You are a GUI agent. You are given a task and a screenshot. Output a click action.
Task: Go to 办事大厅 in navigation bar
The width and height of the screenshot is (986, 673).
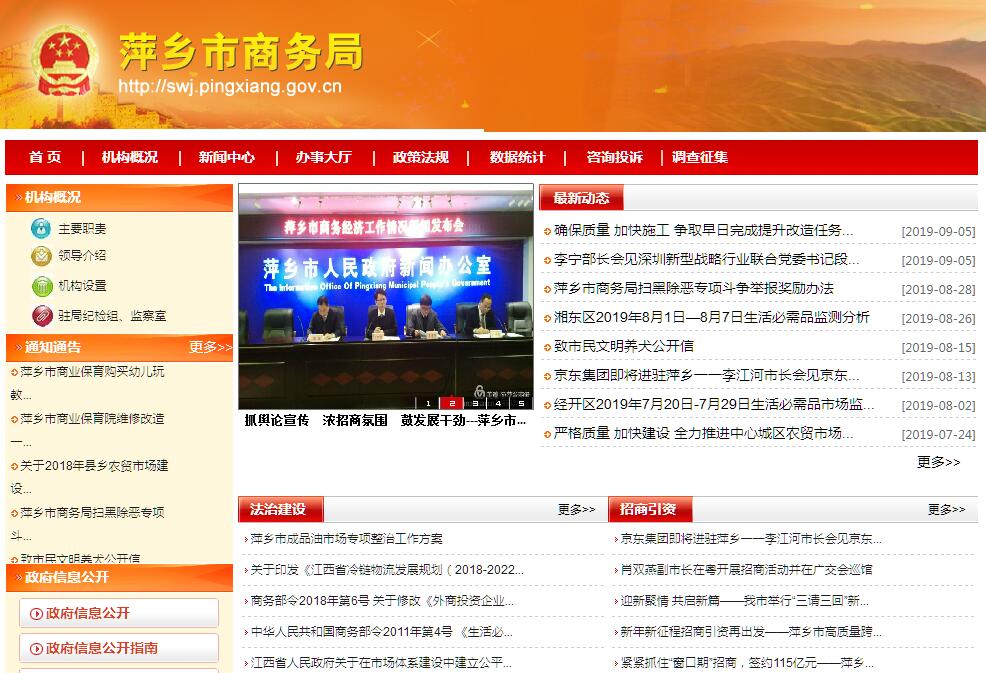click(x=323, y=157)
